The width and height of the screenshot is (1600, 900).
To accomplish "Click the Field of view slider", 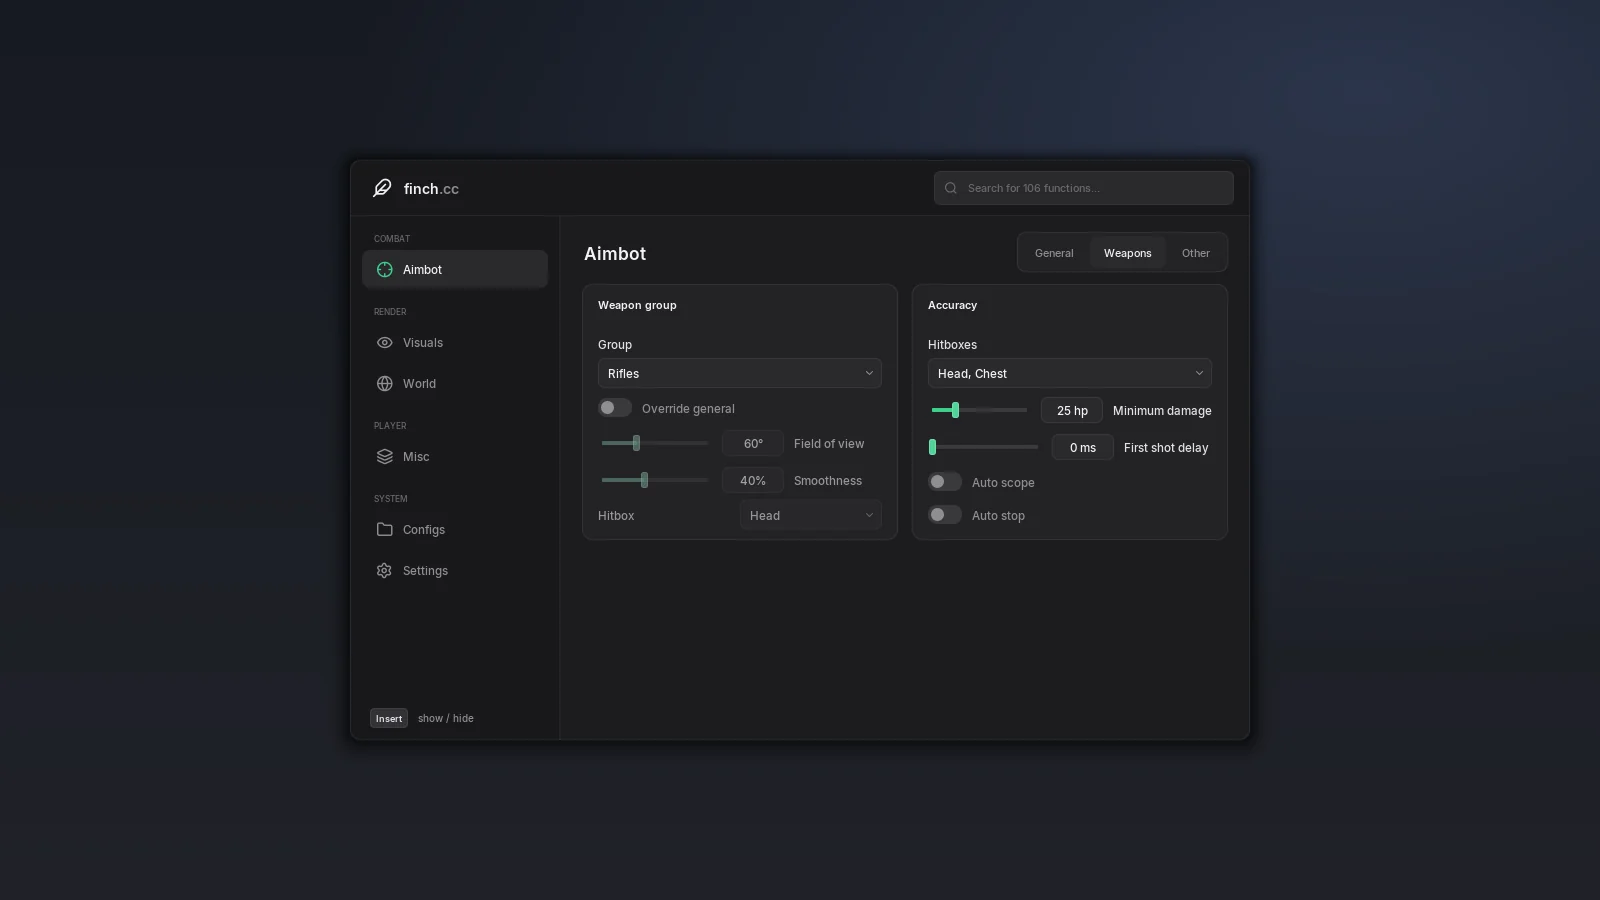I will coord(655,443).
